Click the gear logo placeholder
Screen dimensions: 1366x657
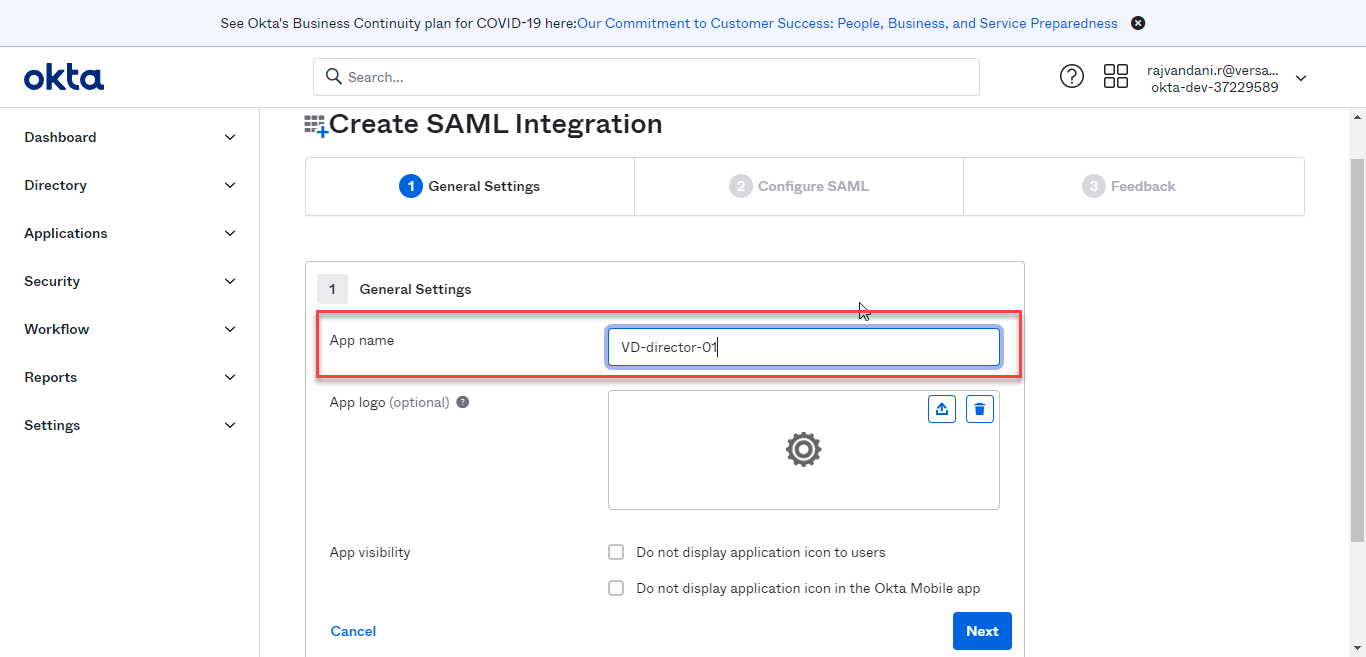tap(803, 450)
